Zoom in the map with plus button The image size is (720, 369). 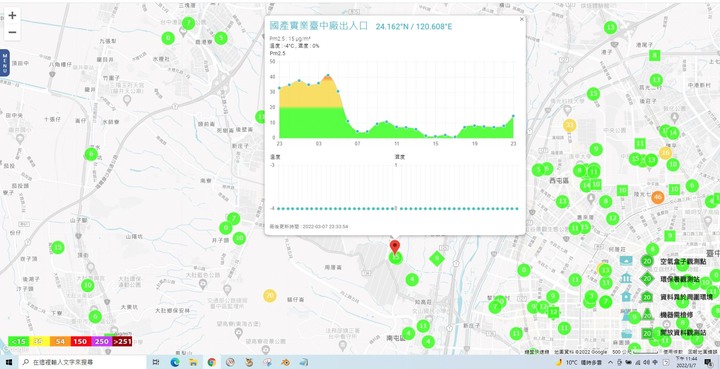12,16
